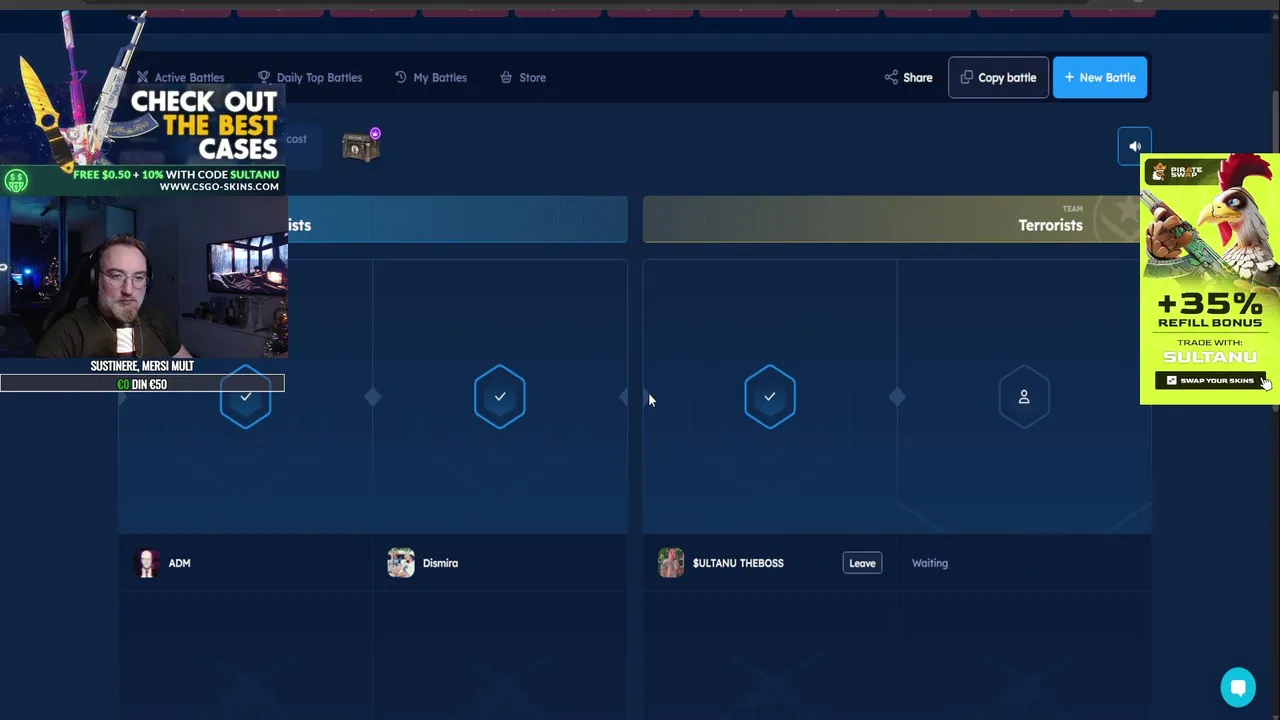1280x720 pixels.
Task: Click the Waiting slot label
Action: 930,563
